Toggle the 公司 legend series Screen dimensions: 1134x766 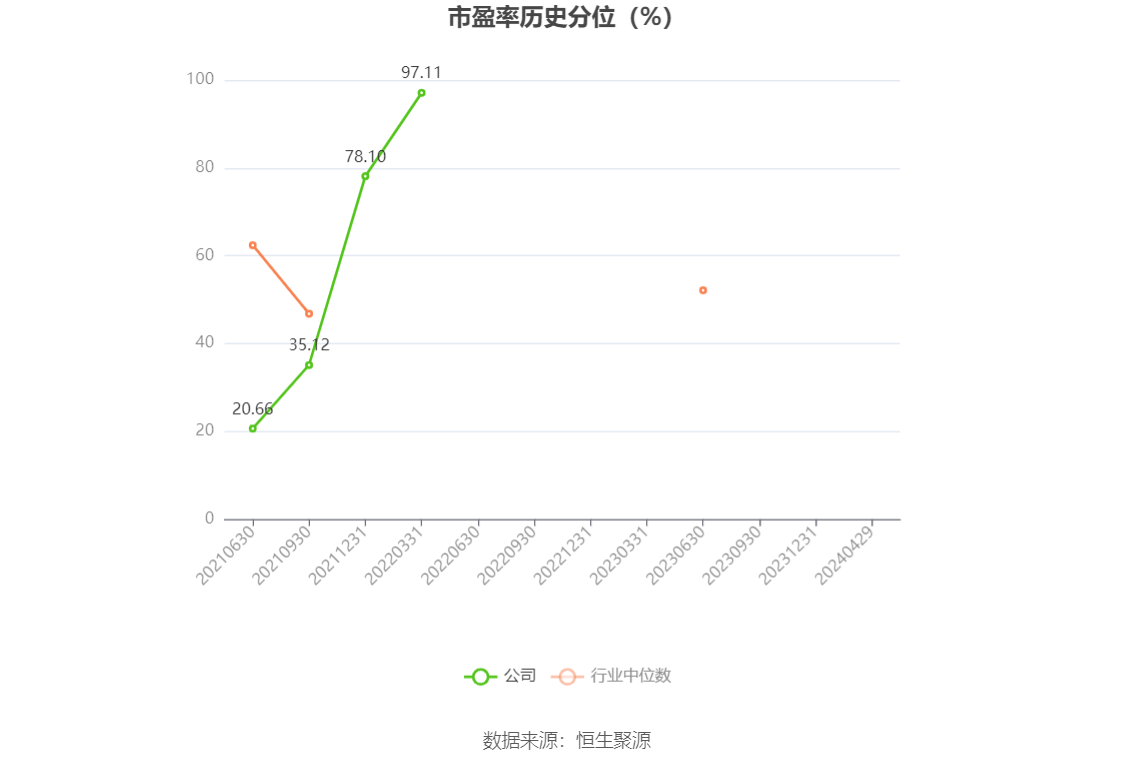coord(500,676)
